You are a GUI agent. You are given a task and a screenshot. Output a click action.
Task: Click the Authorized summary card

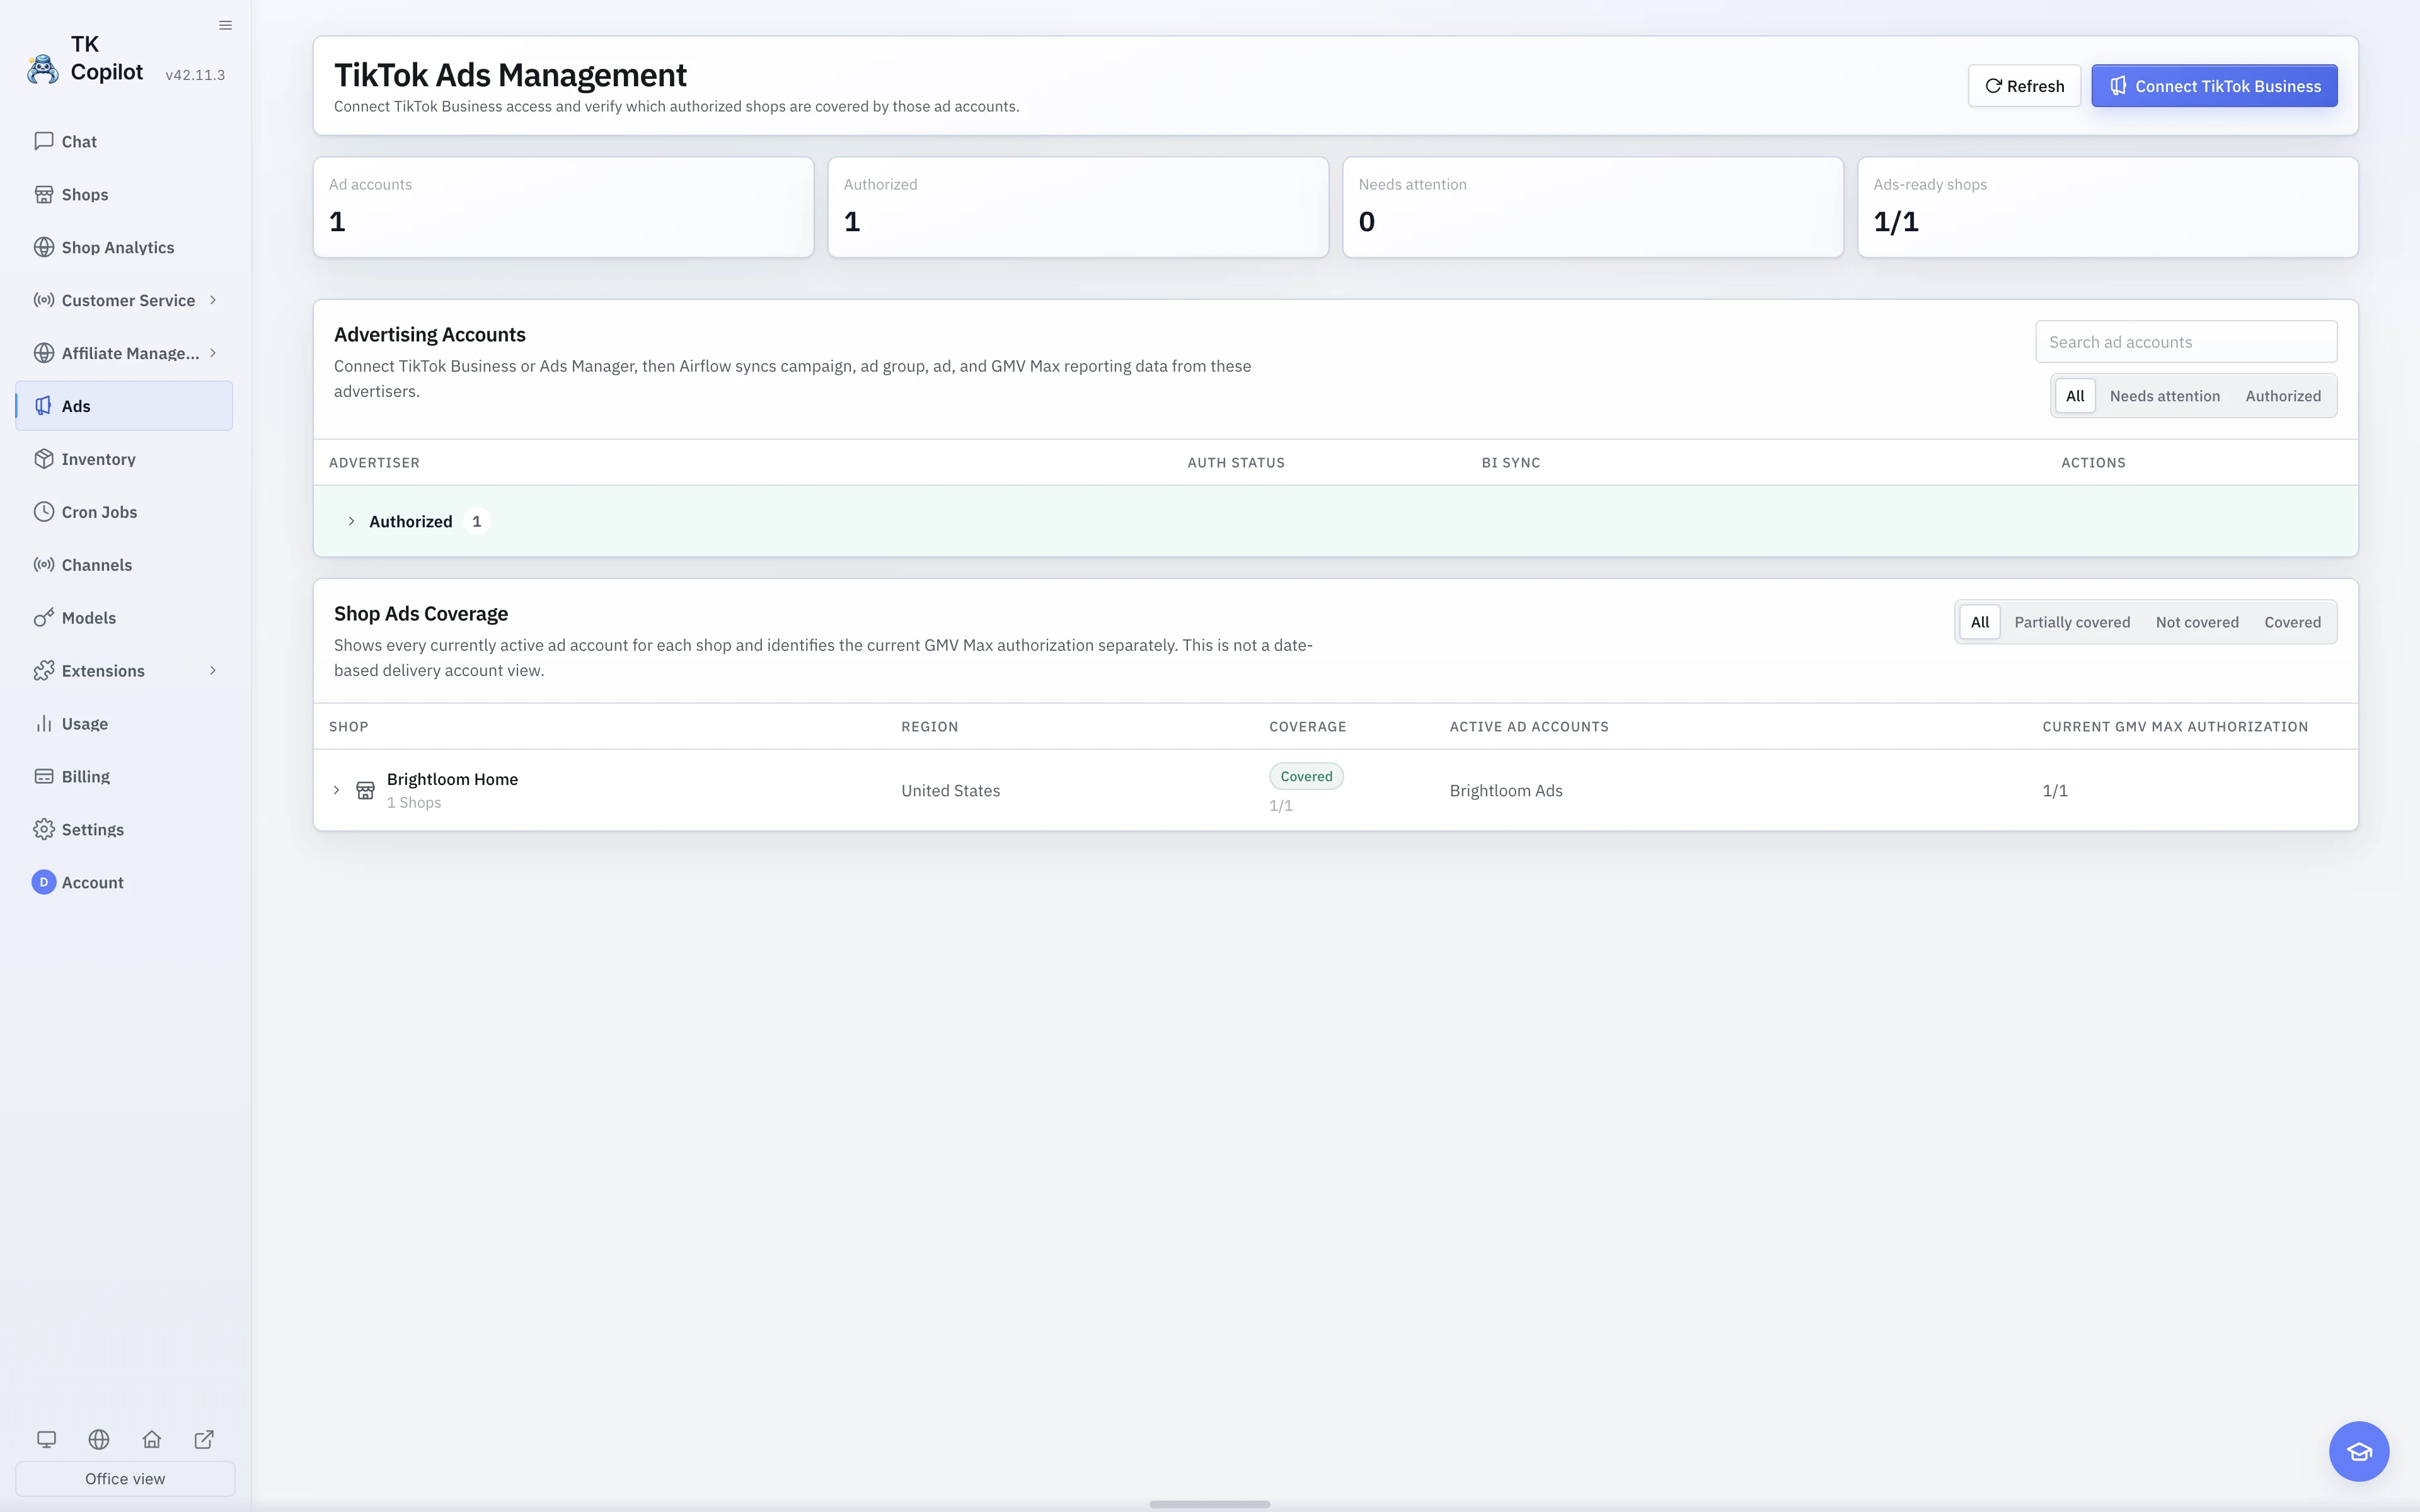tap(1078, 207)
